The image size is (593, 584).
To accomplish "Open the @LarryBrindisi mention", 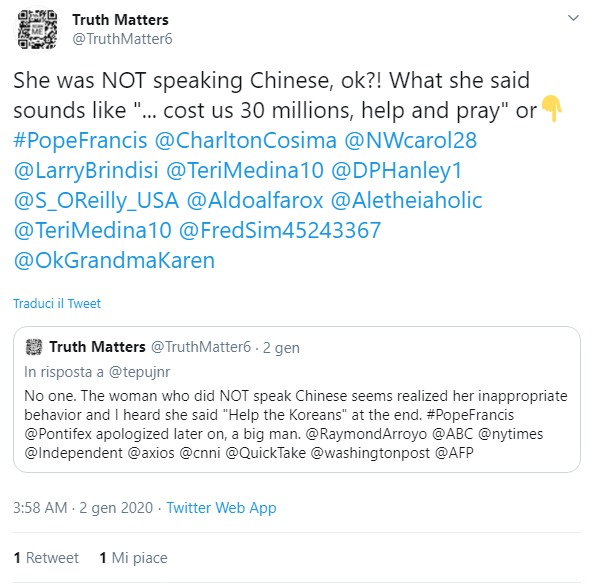I will point(86,170).
